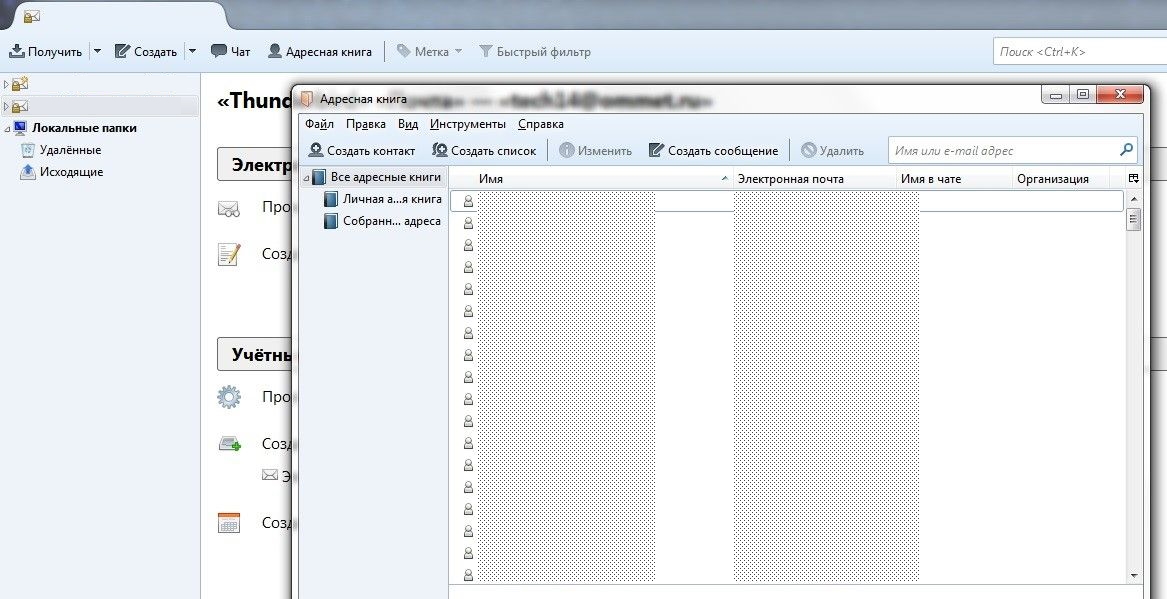Focus the Поиск Ctrl+K search field
This screenshot has width=1167, height=599.
click(x=1080, y=51)
